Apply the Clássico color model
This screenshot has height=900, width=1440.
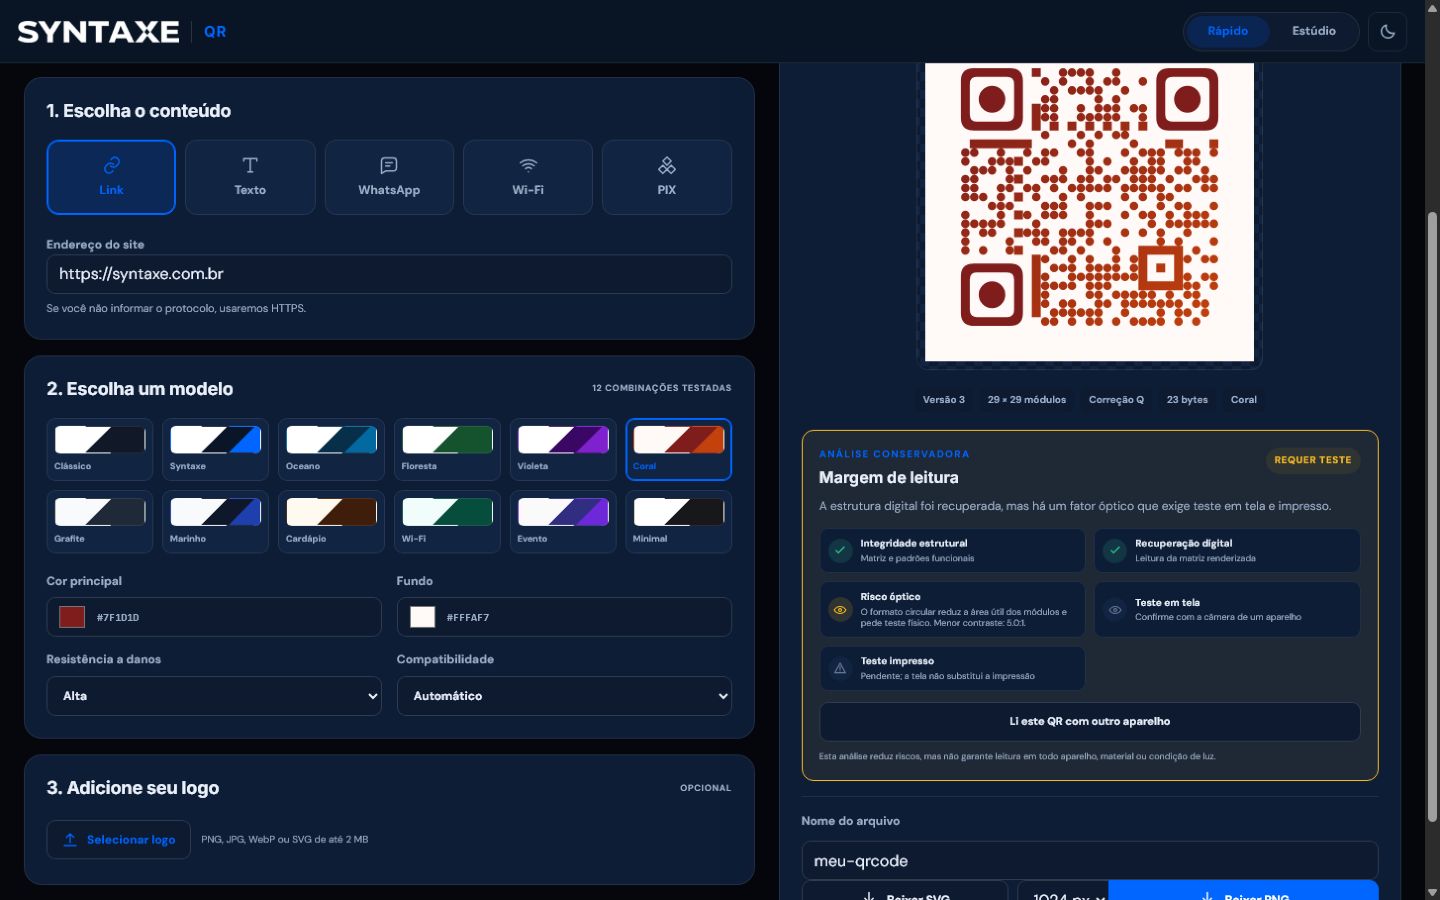click(x=100, y=449)
